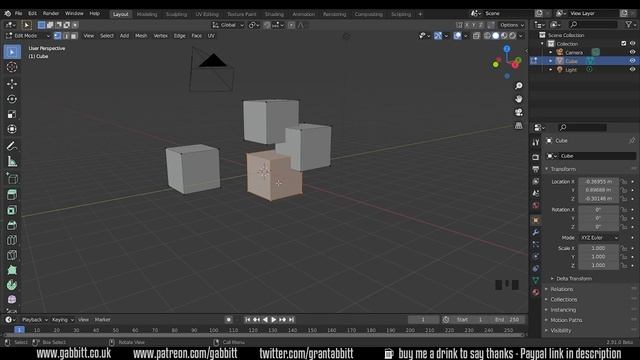The width and height of the screenshot is (640, 360).
Task: Select the Measure tool
Action: click(12, 162)
